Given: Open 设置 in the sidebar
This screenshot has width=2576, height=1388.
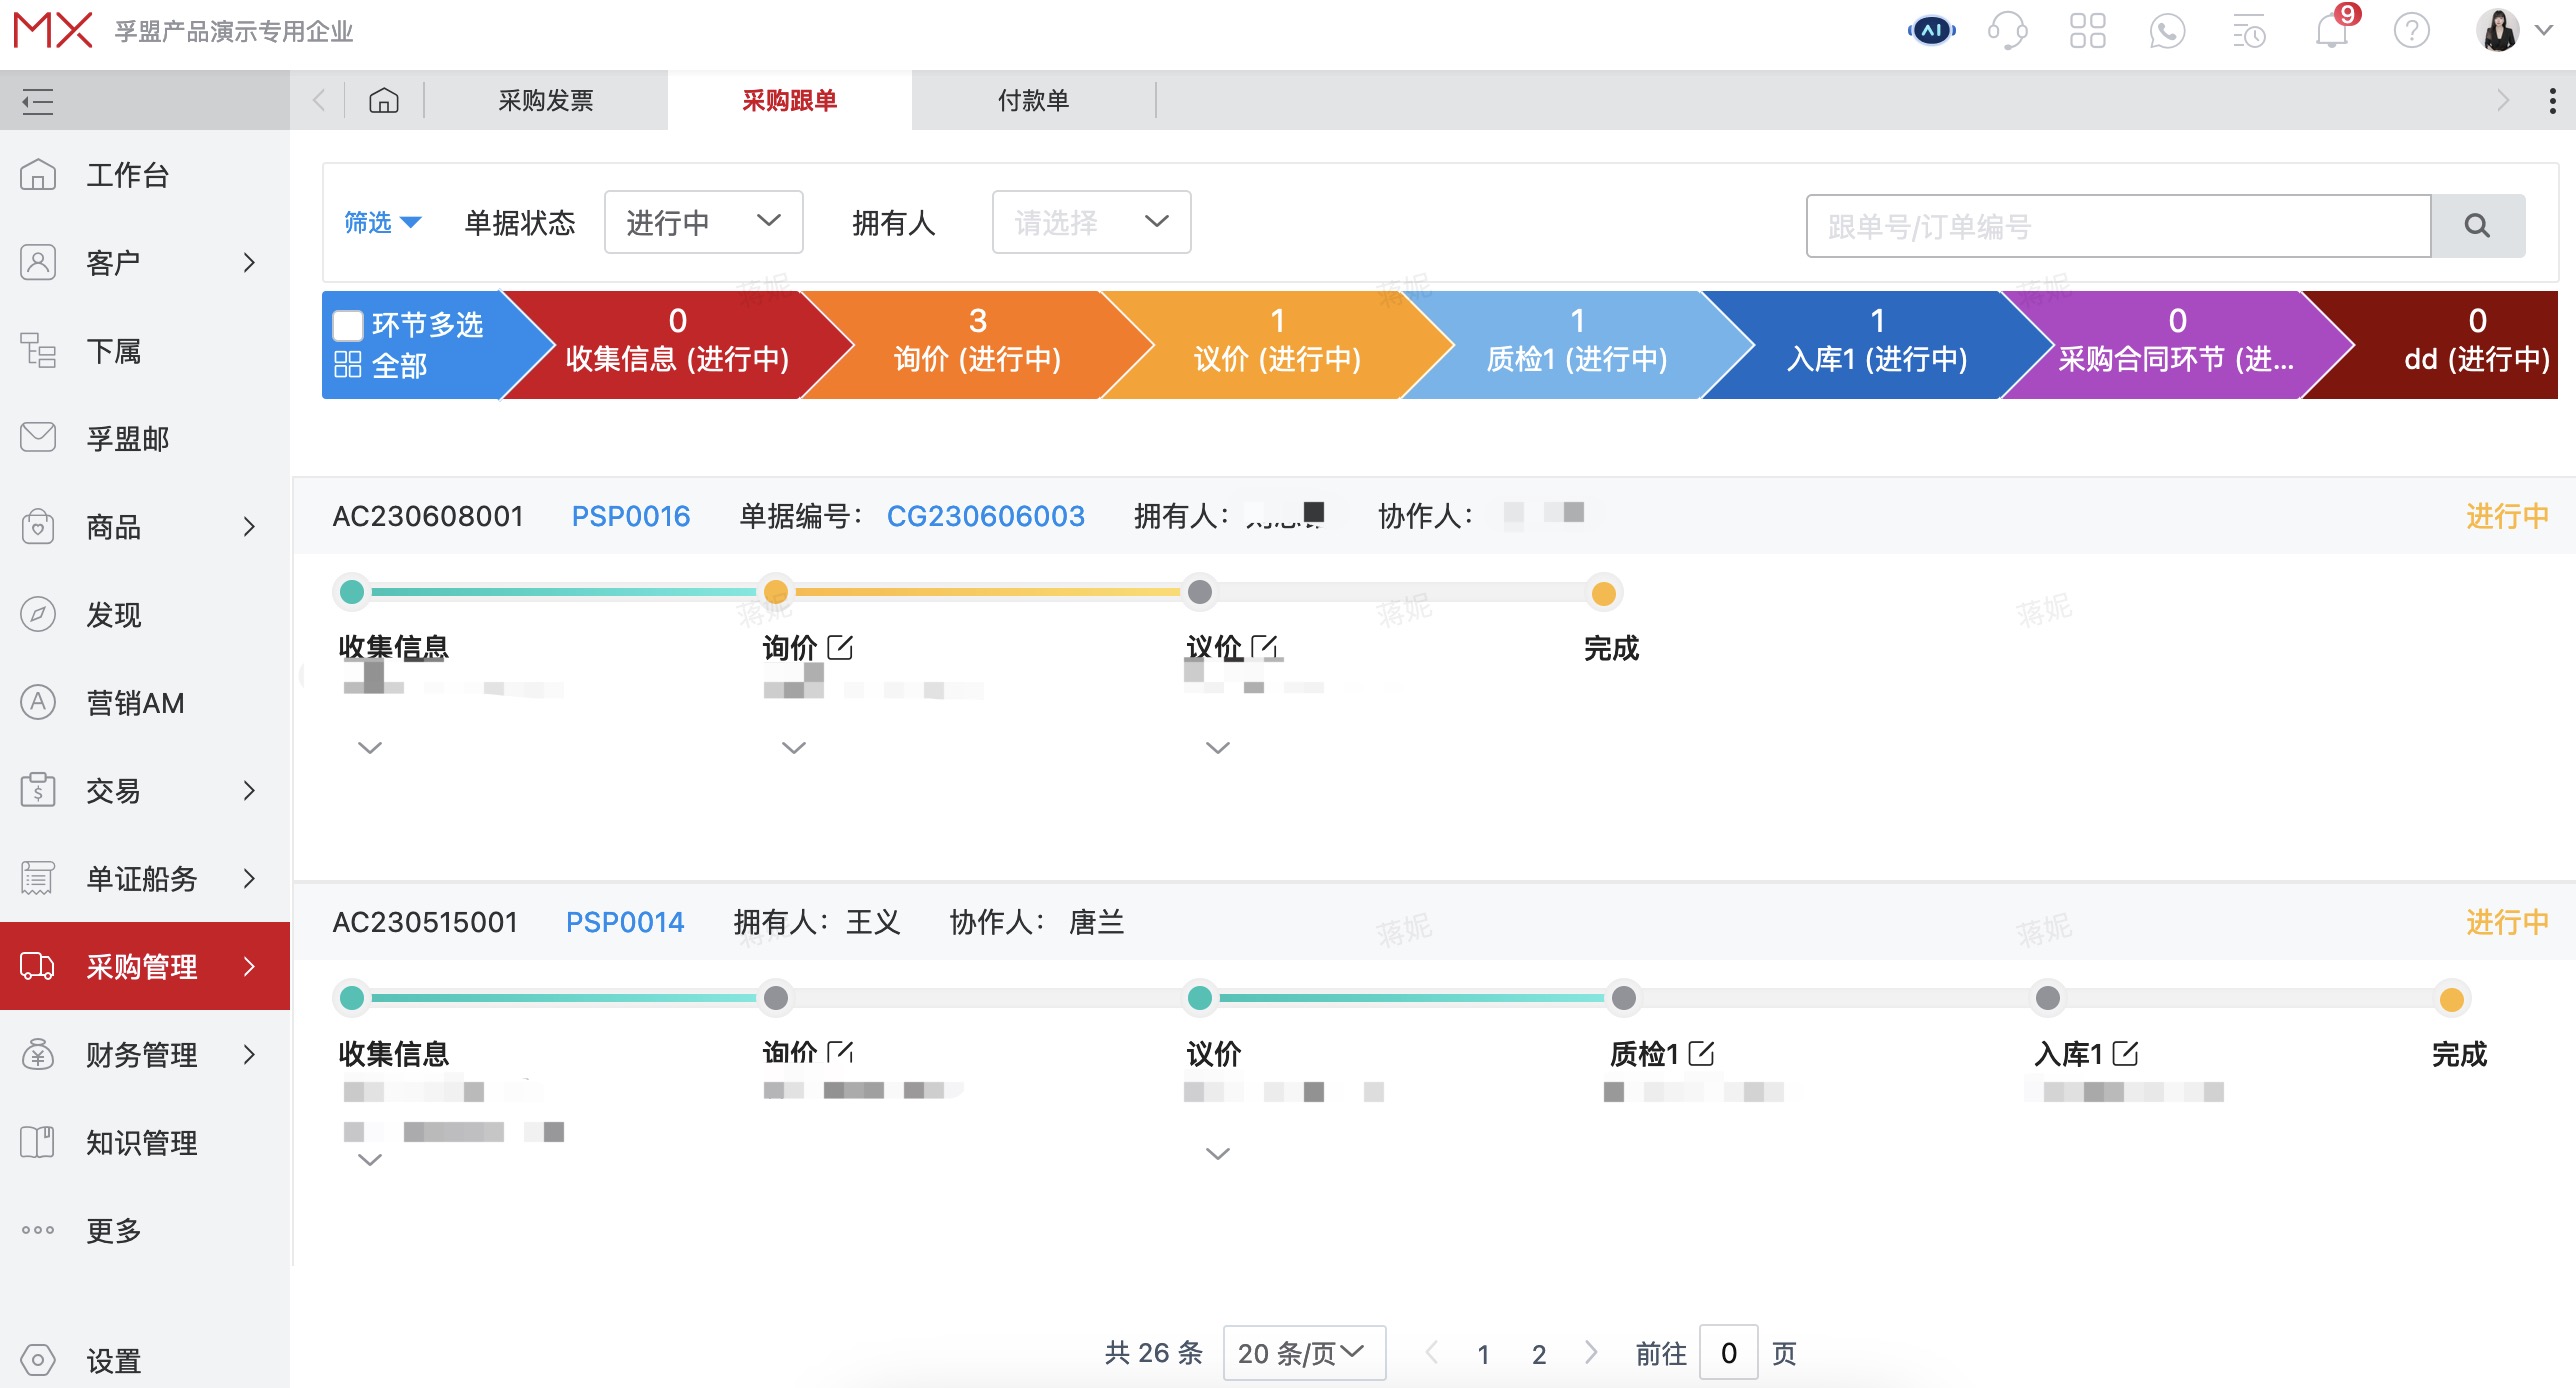Looking at the screenshot, I should [x=113, y=1362].
